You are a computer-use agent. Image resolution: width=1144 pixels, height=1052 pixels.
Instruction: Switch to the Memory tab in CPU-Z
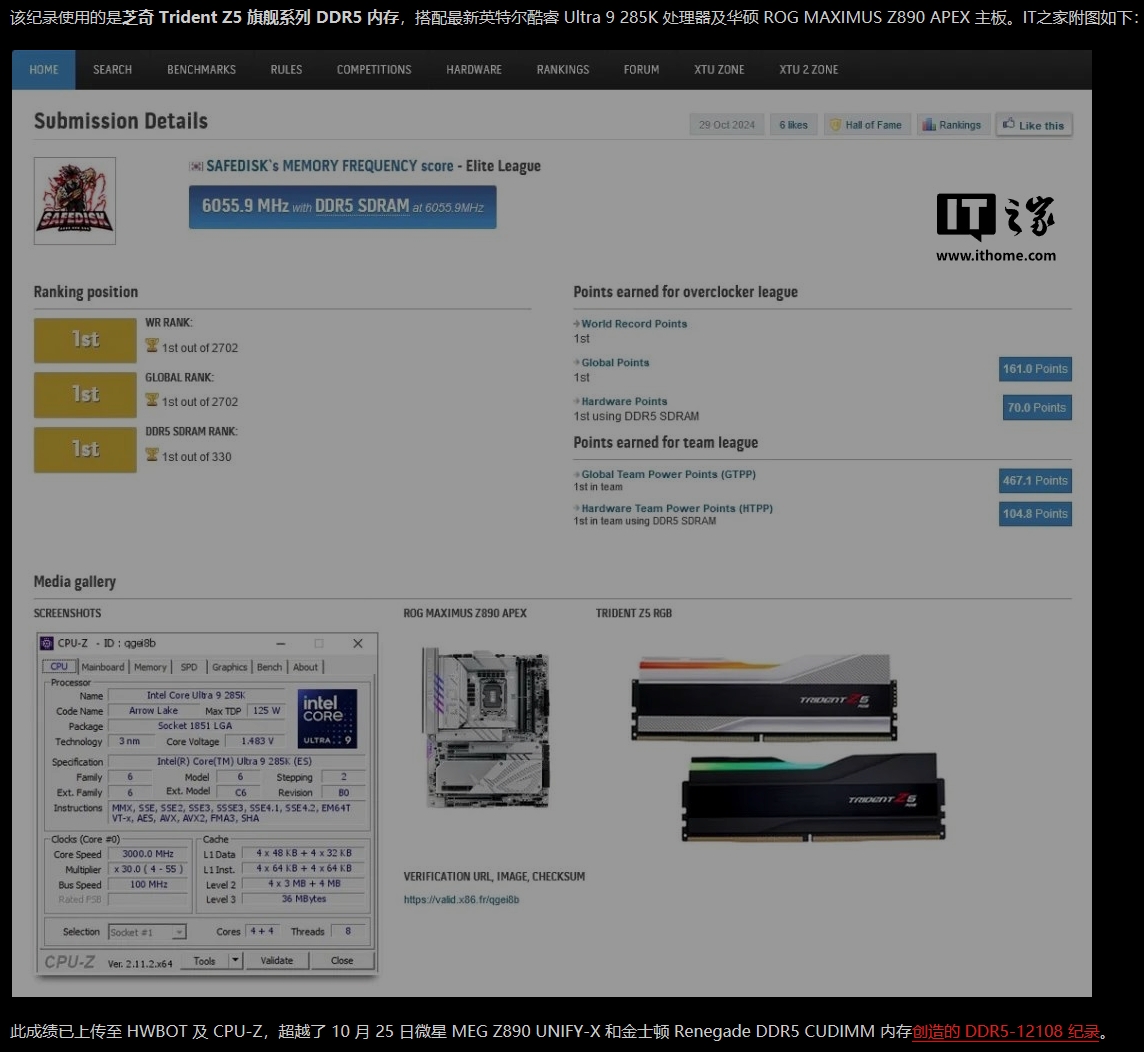(x=150, y=667)
